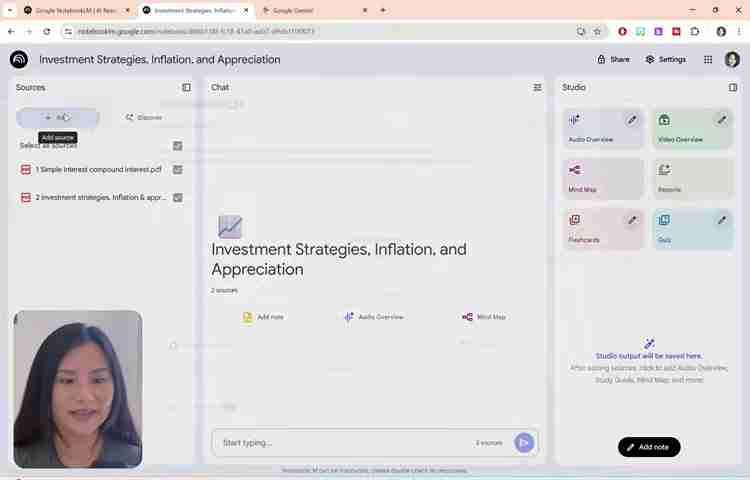Reload the page
This screenshot has width=750, height=480.
(46, 32)
